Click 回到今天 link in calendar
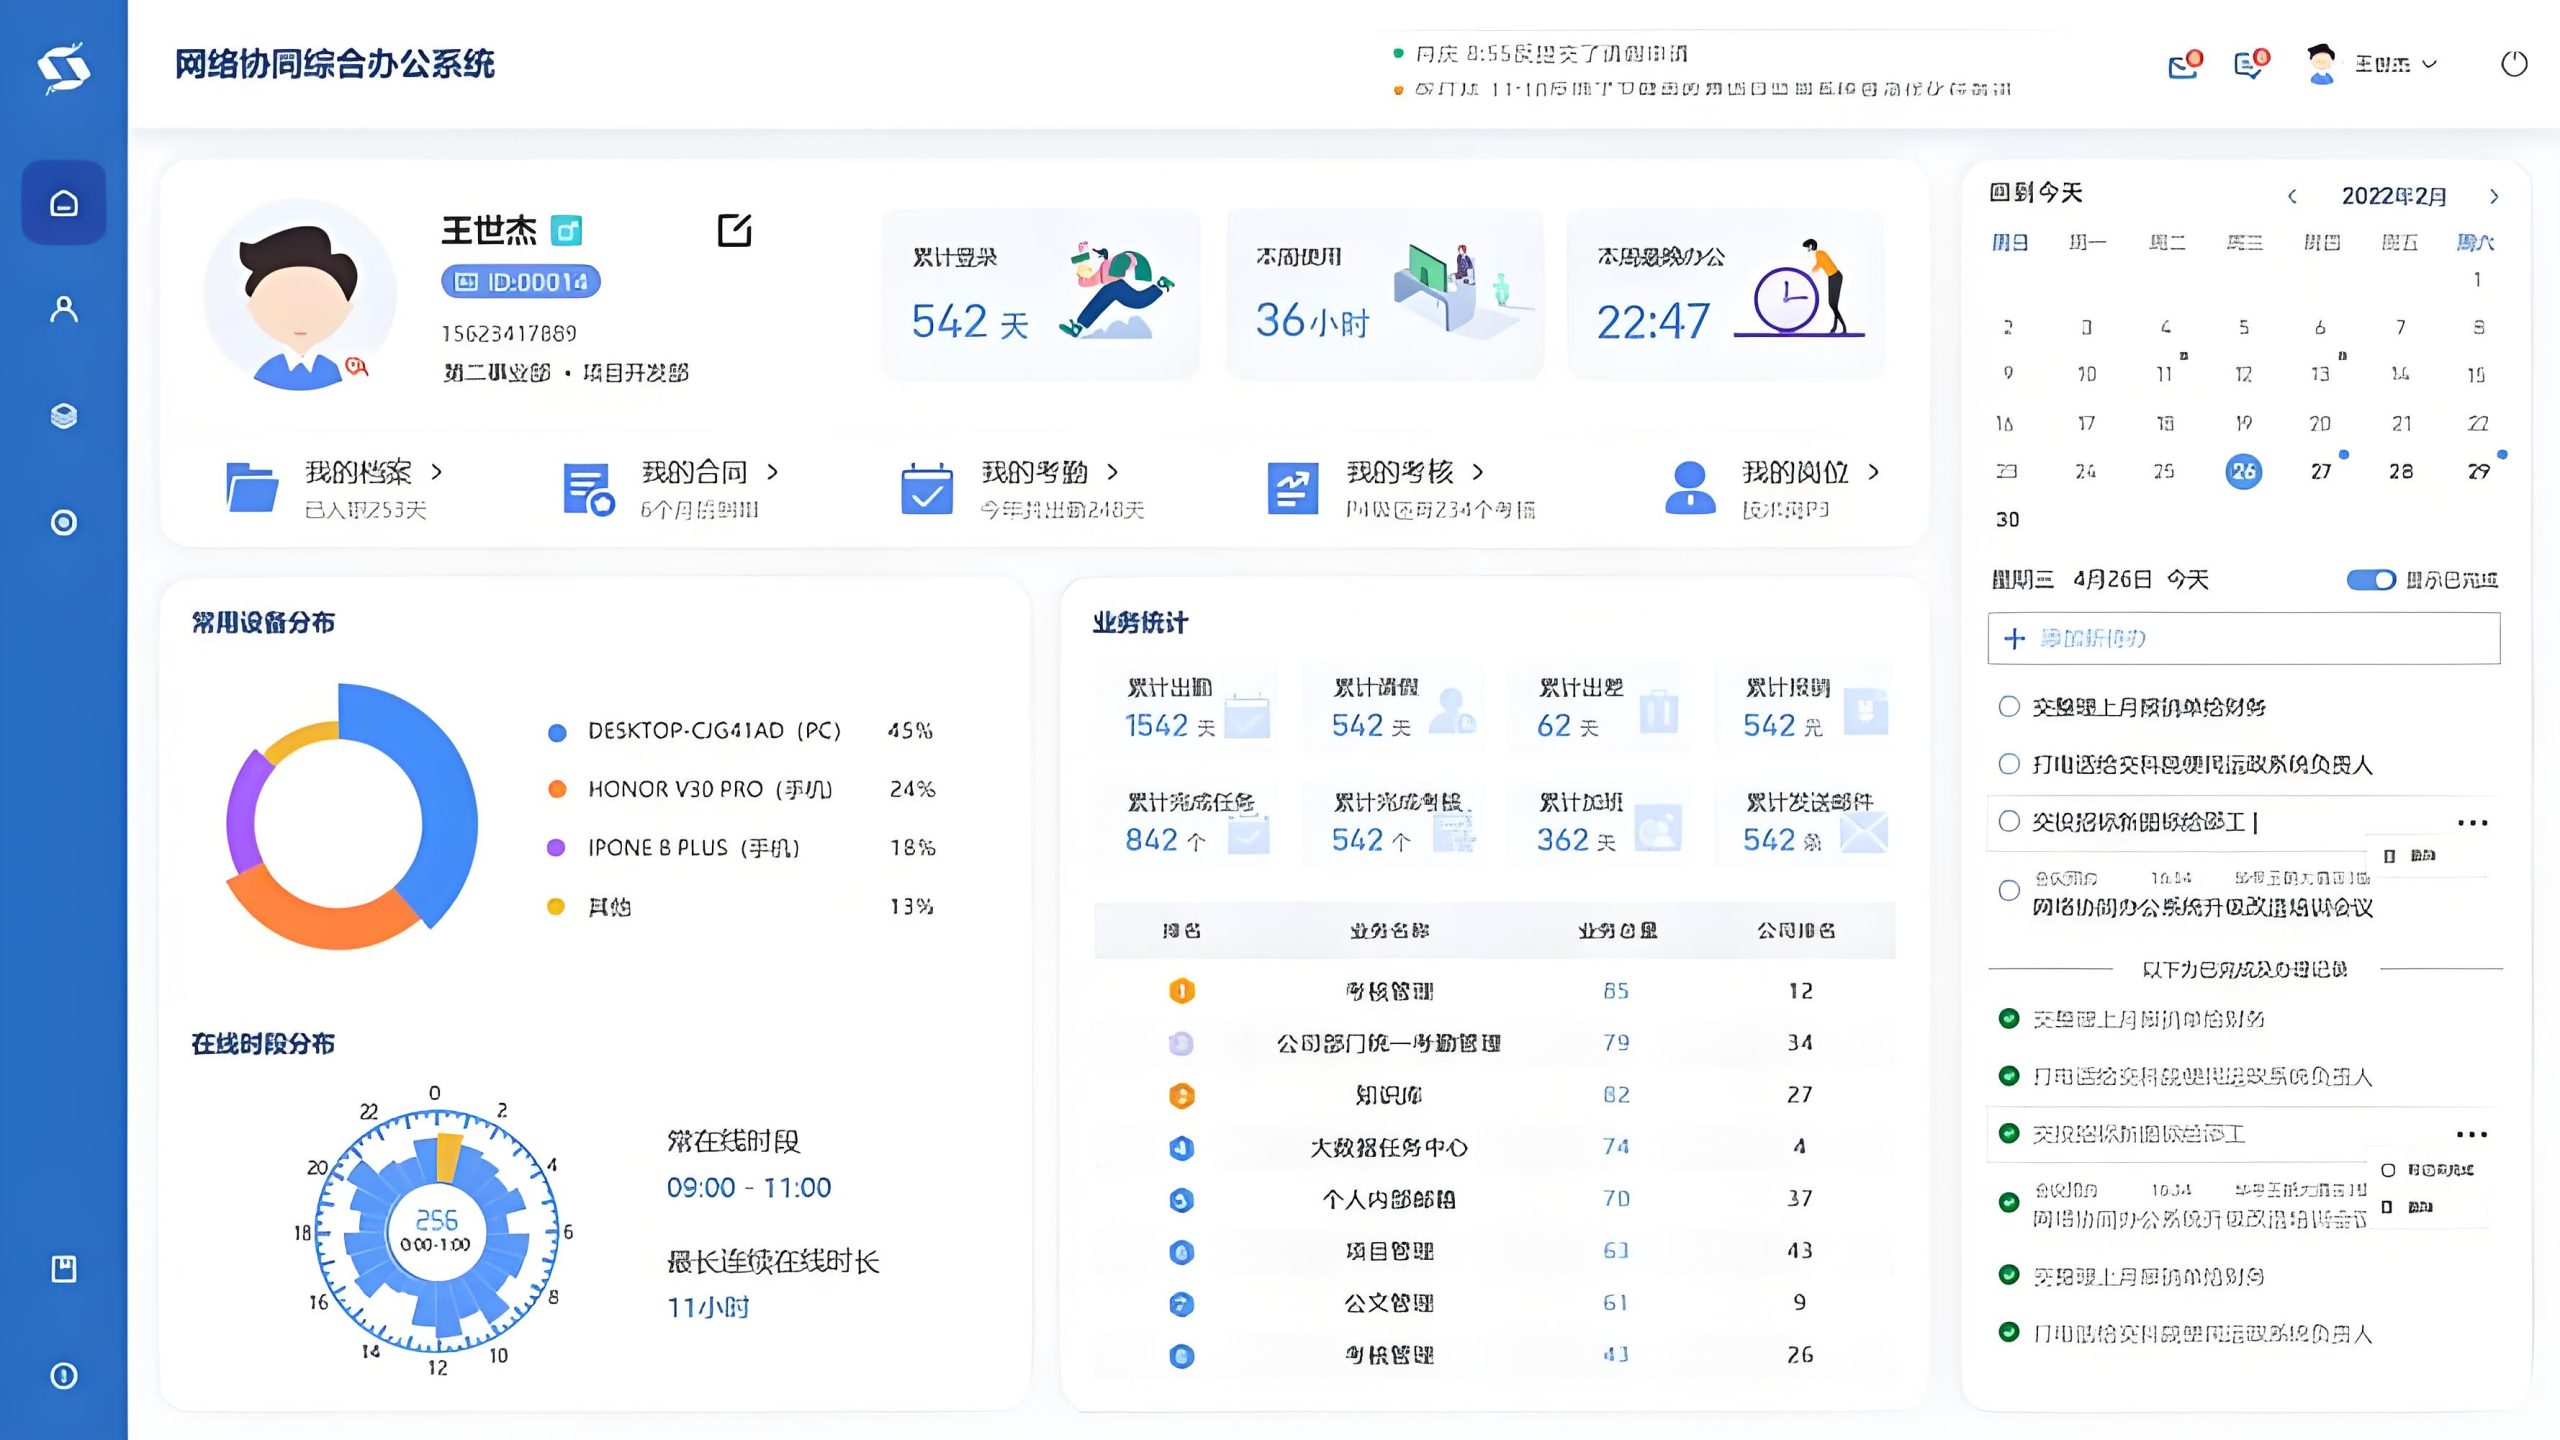 pos(2036,193)
